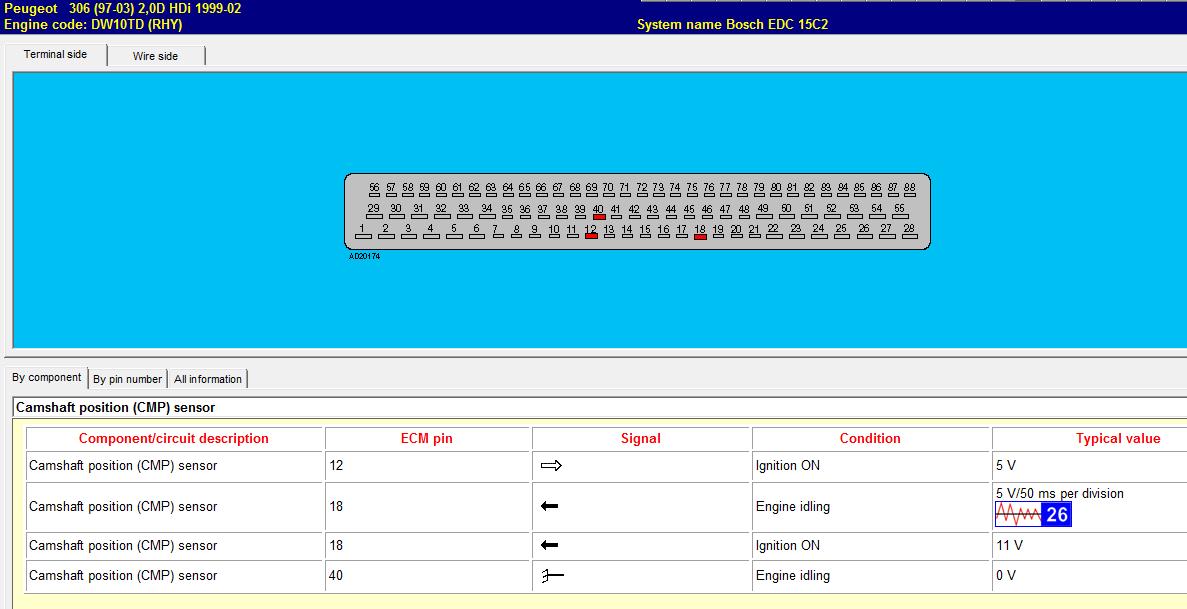
Task: Click the Signal column header
Action: point(640,439)
